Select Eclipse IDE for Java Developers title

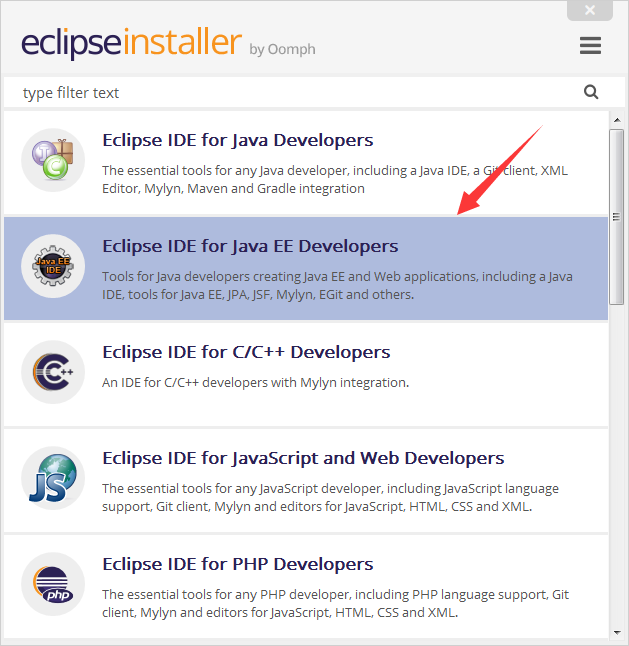(238, 140)
